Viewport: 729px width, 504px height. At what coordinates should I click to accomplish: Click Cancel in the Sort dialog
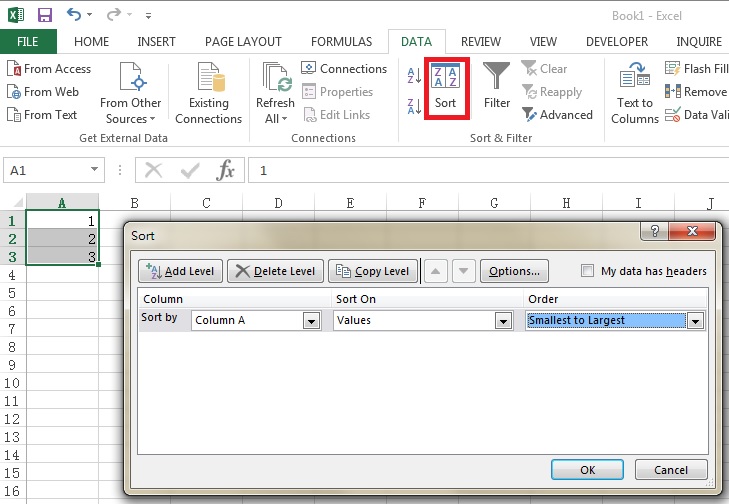671,470
